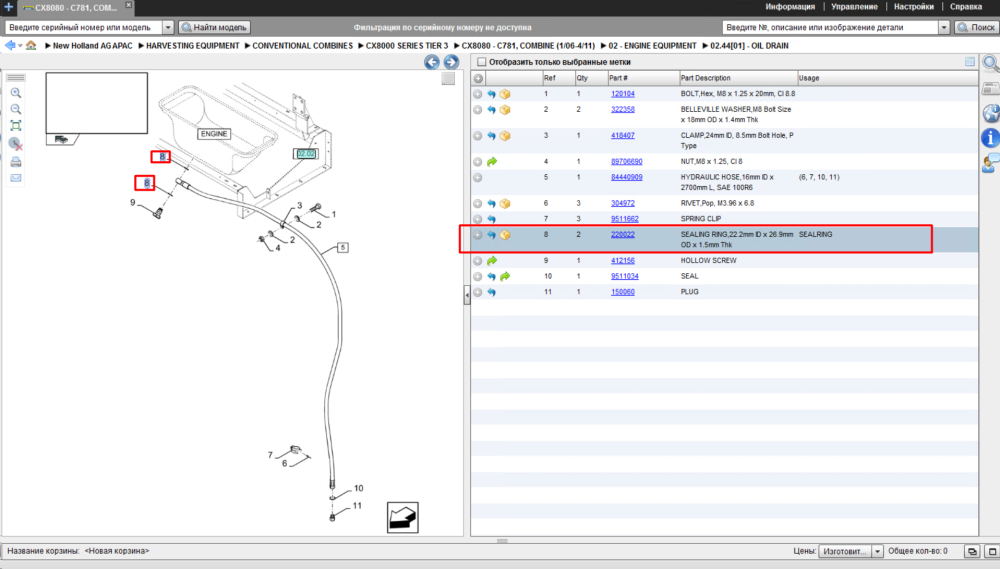Screen dimensions: 1000x569
Task: Click the green arrow on the SEAL row
Action: pyautogui.click(x=505, y=277)
